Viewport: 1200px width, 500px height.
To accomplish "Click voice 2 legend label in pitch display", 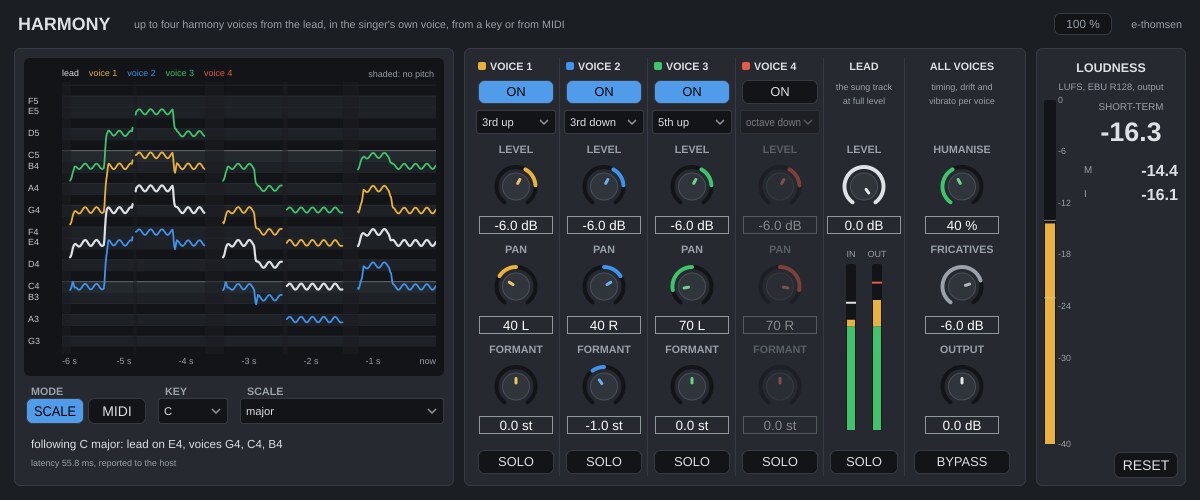I will [141, 73].
